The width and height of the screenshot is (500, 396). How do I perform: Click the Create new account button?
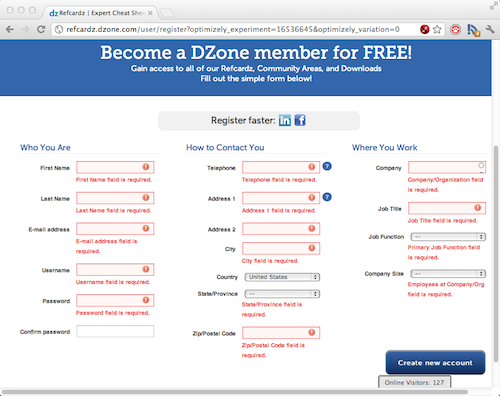435,362
